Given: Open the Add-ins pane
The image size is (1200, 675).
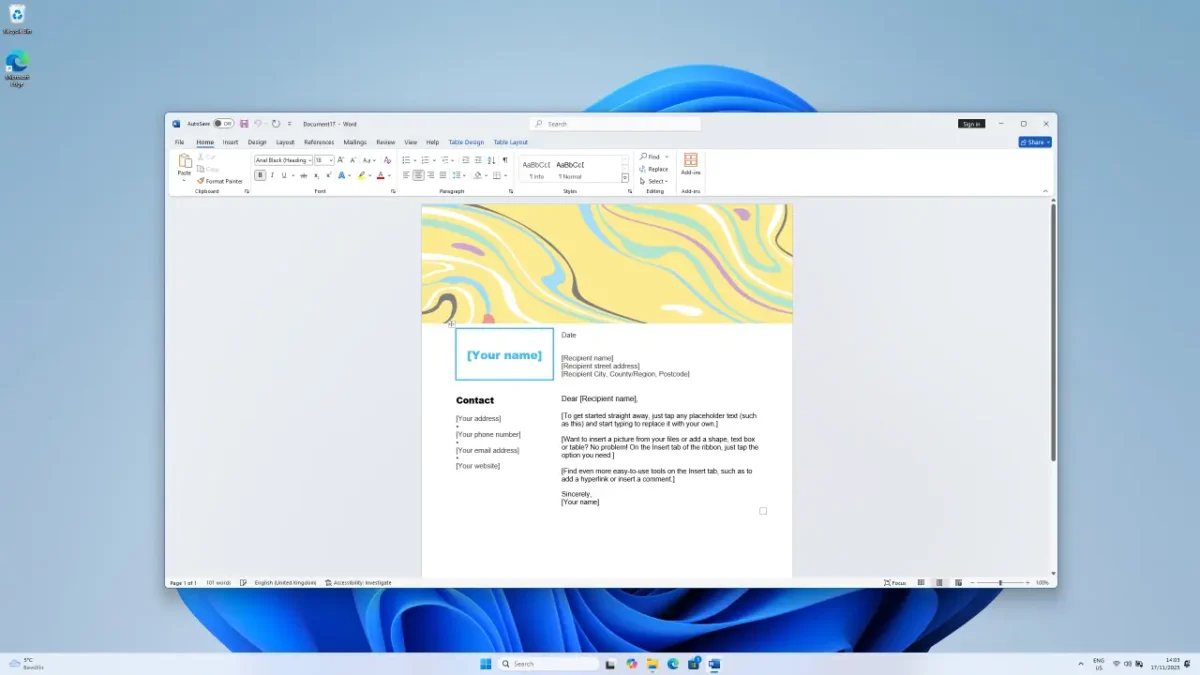Looking at the screenshot, I should click(690, 164).
